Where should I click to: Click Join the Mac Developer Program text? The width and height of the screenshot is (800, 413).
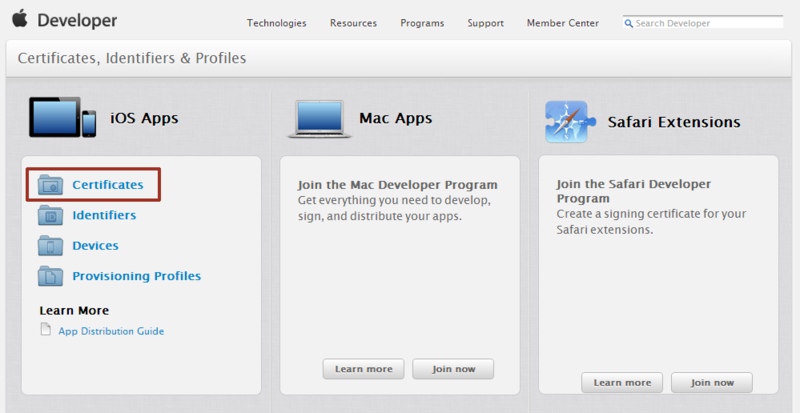pos(397,185)
